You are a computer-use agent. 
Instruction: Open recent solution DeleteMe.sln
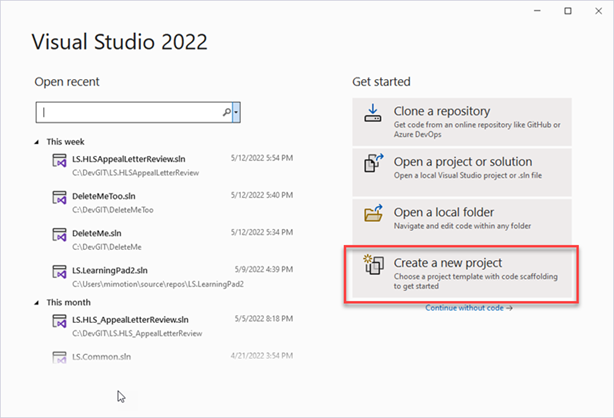97,233
